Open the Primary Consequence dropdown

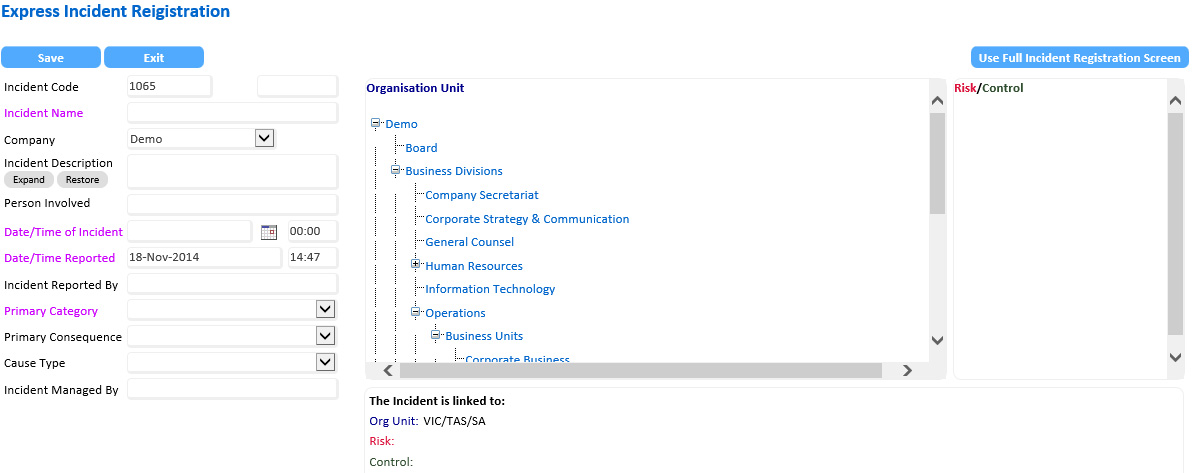pyautogui.click(x=324, y=336)
